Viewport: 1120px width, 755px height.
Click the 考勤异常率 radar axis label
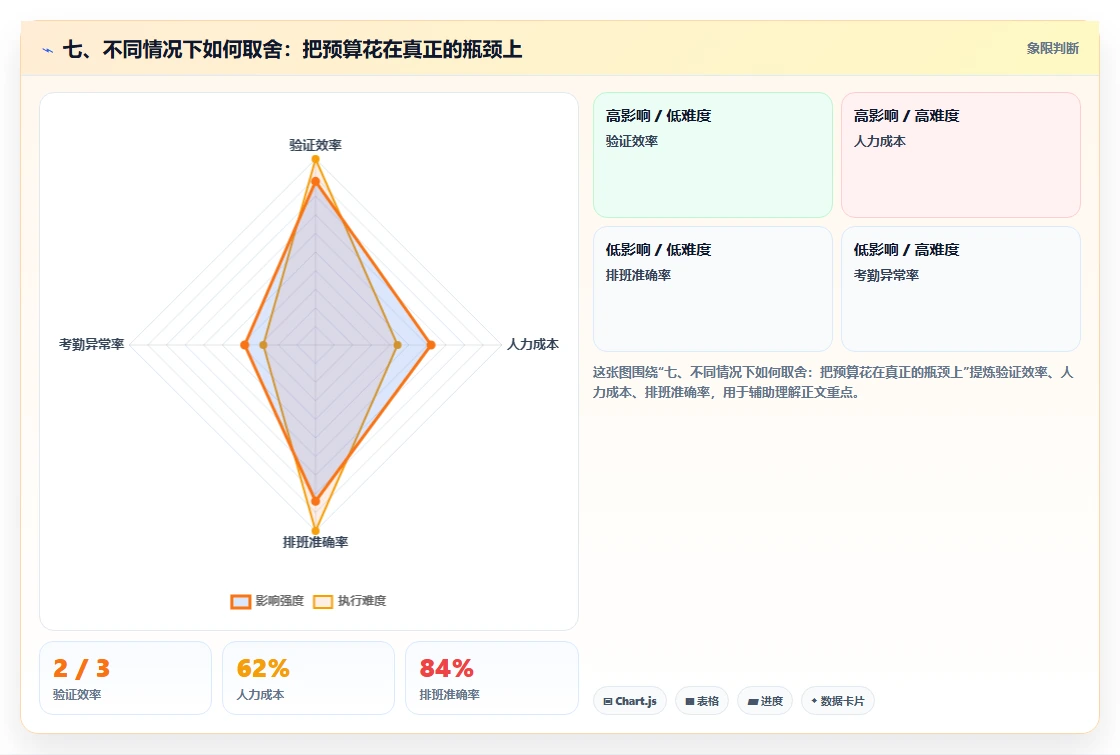pyautogui.click(x=91, y=344)
